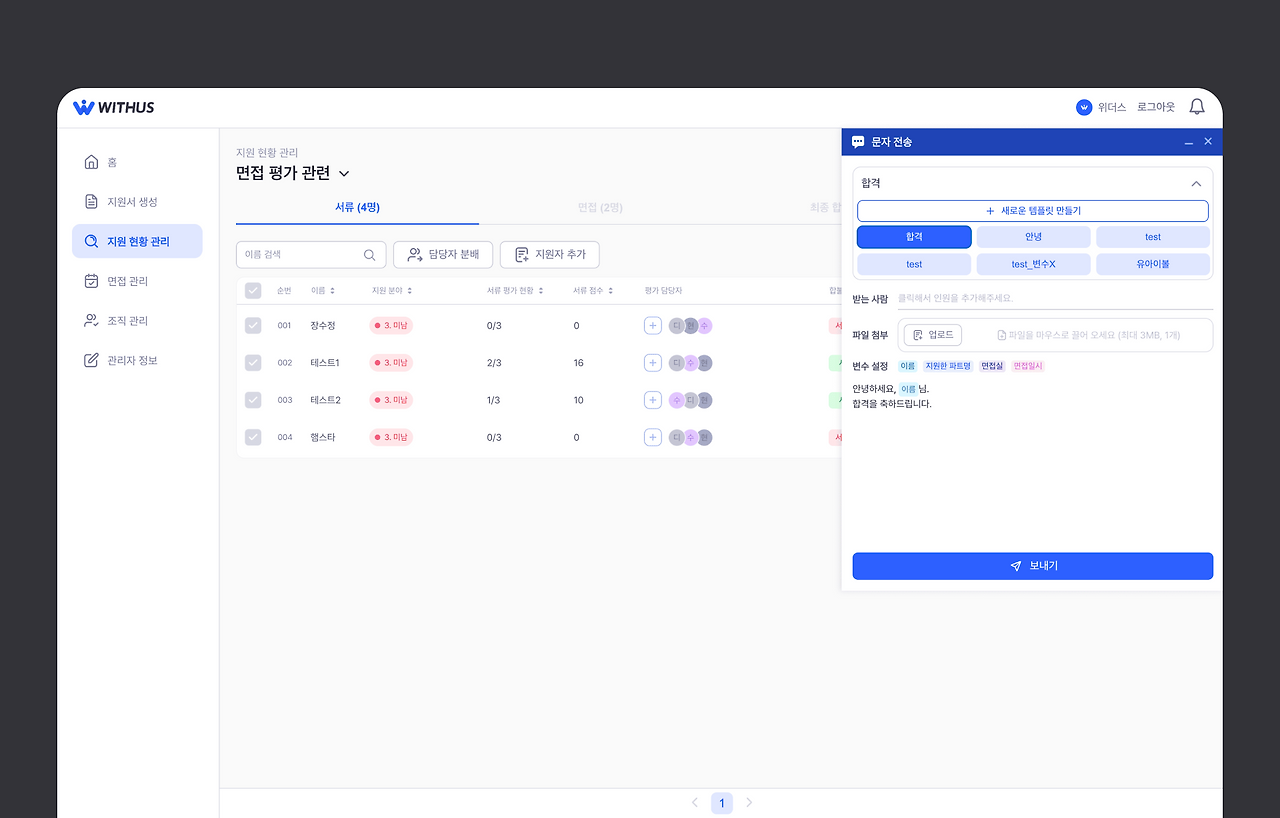Image resolution: width=1280 pixels, height=818 pixels.
Task: Toggle the select-all checkbox in table header
Action: click(253, 291)
